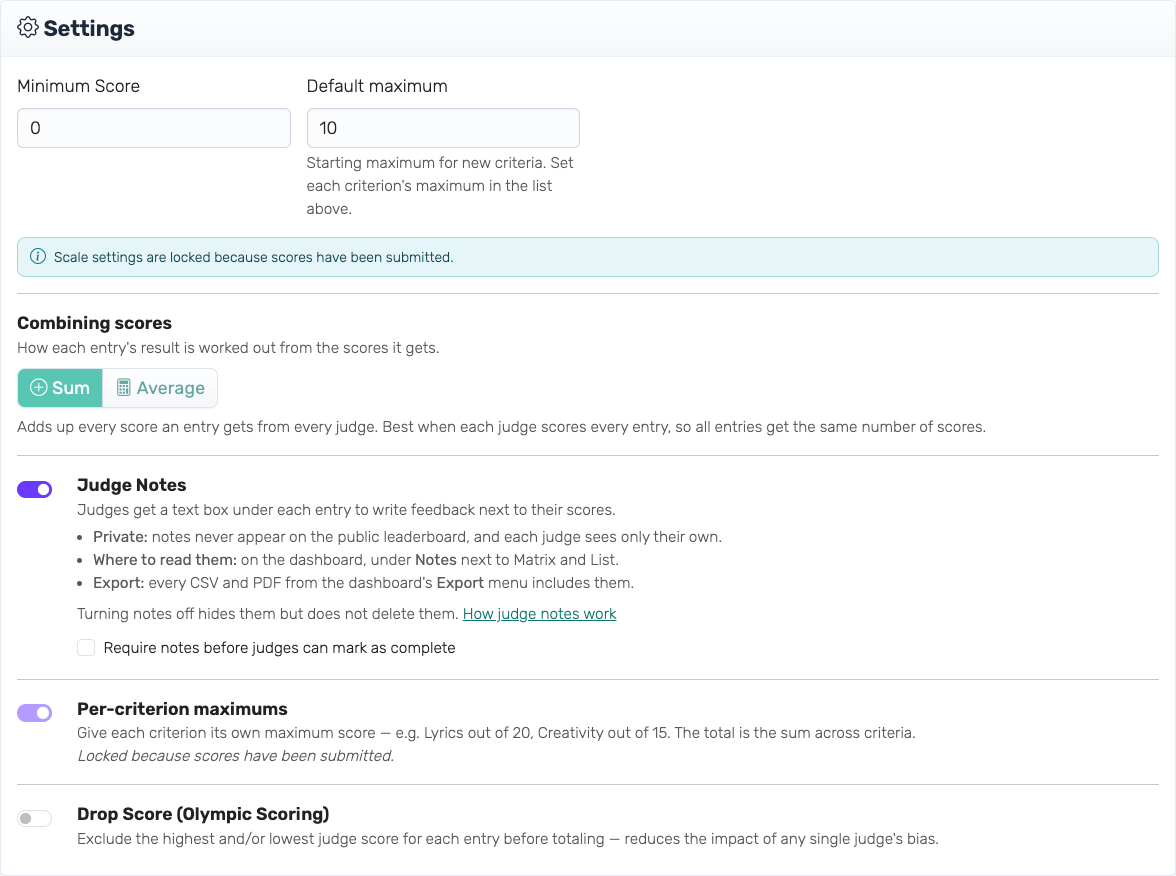Toggle the Judge Notes switch off
The image size is (1176, 876).
(34, 490)
